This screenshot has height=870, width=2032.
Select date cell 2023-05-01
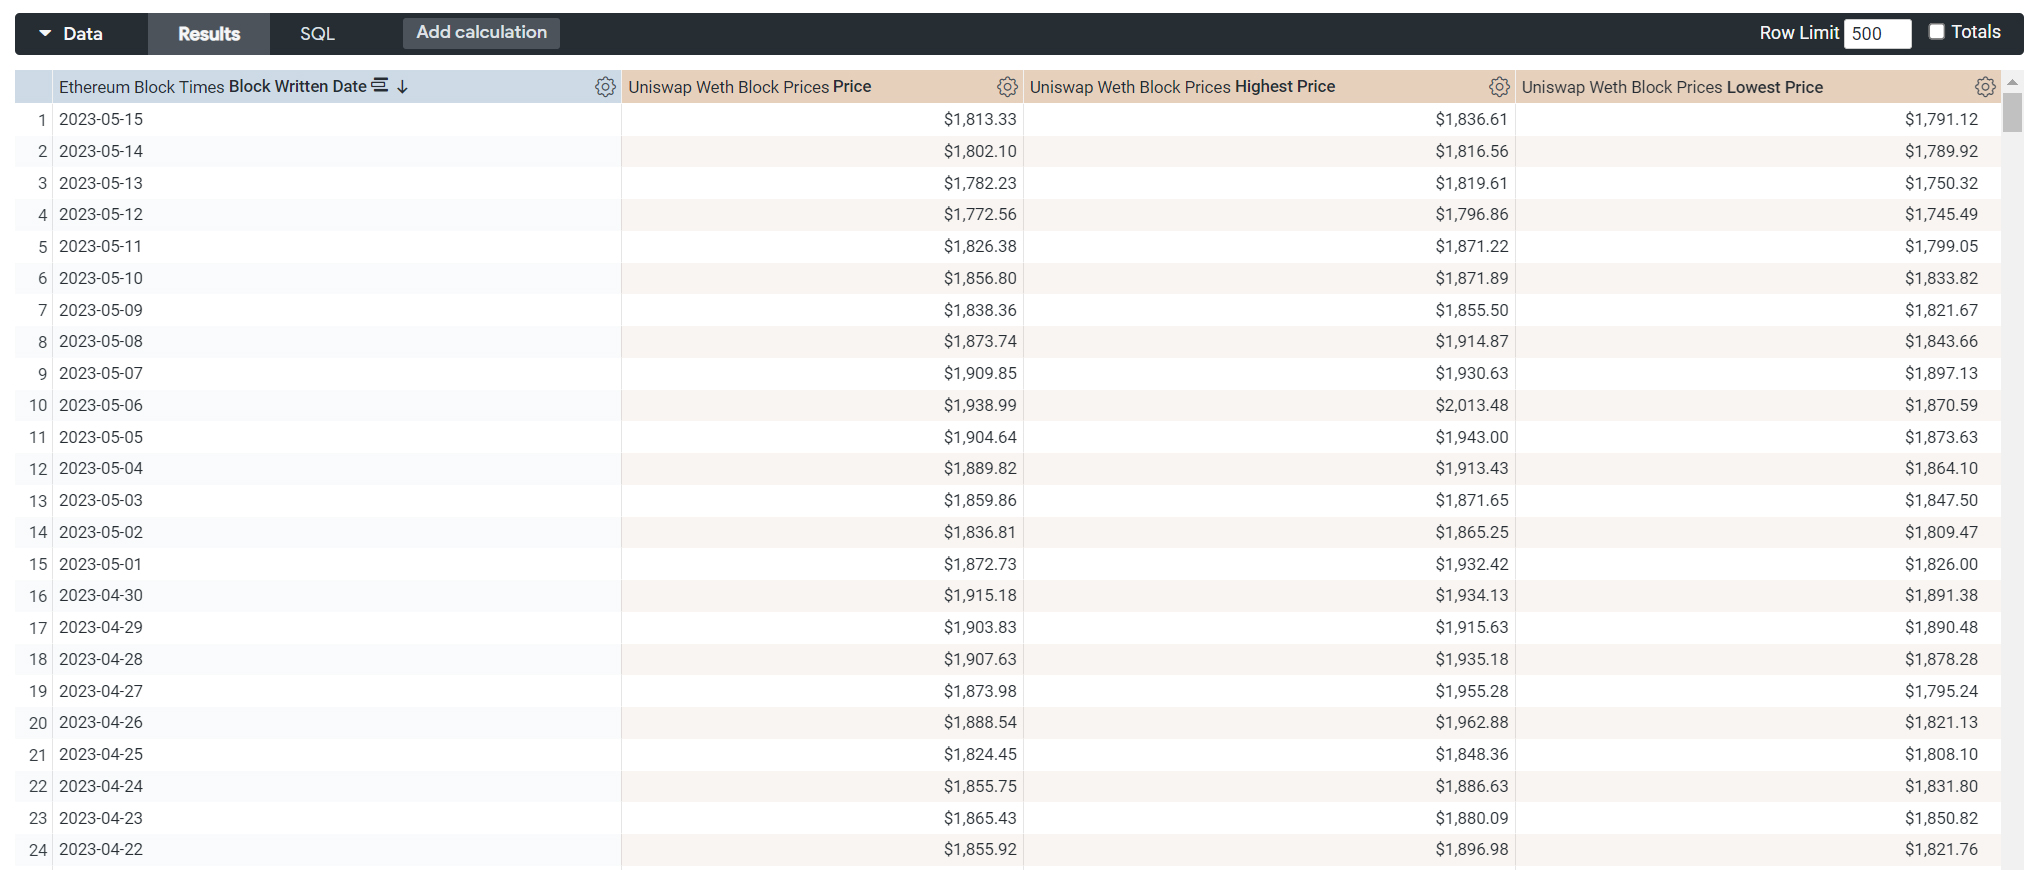101,564
